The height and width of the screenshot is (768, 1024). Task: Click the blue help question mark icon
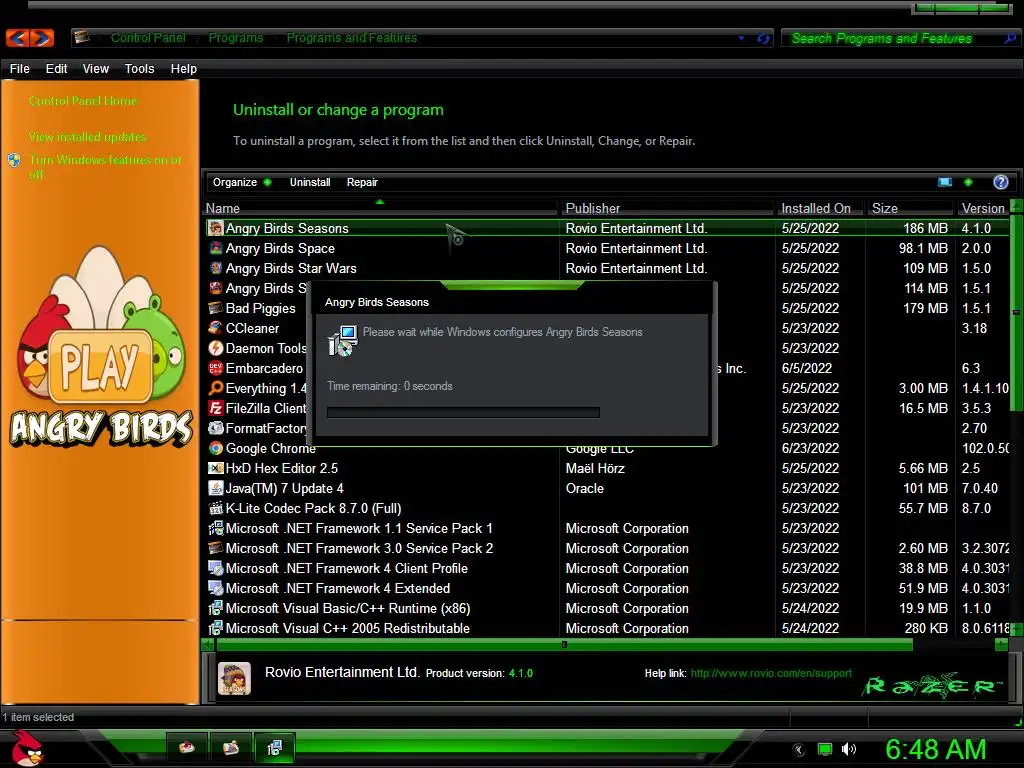[1000, 182]
